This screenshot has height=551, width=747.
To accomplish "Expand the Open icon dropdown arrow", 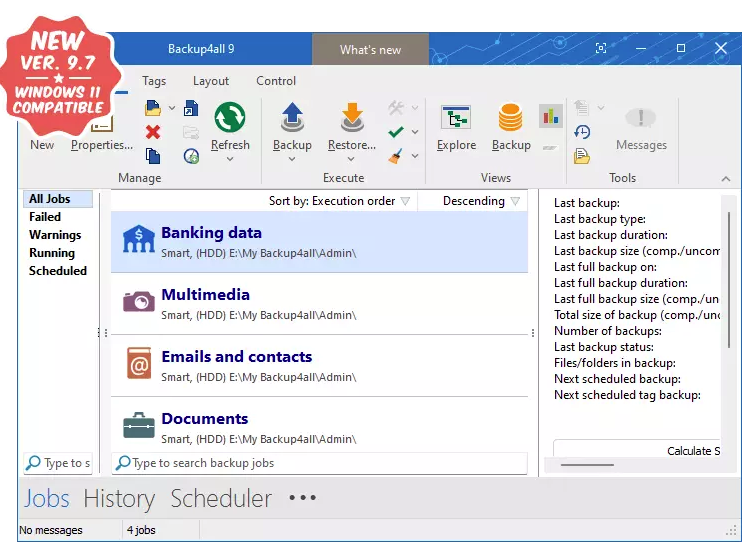I will (172, 109).
